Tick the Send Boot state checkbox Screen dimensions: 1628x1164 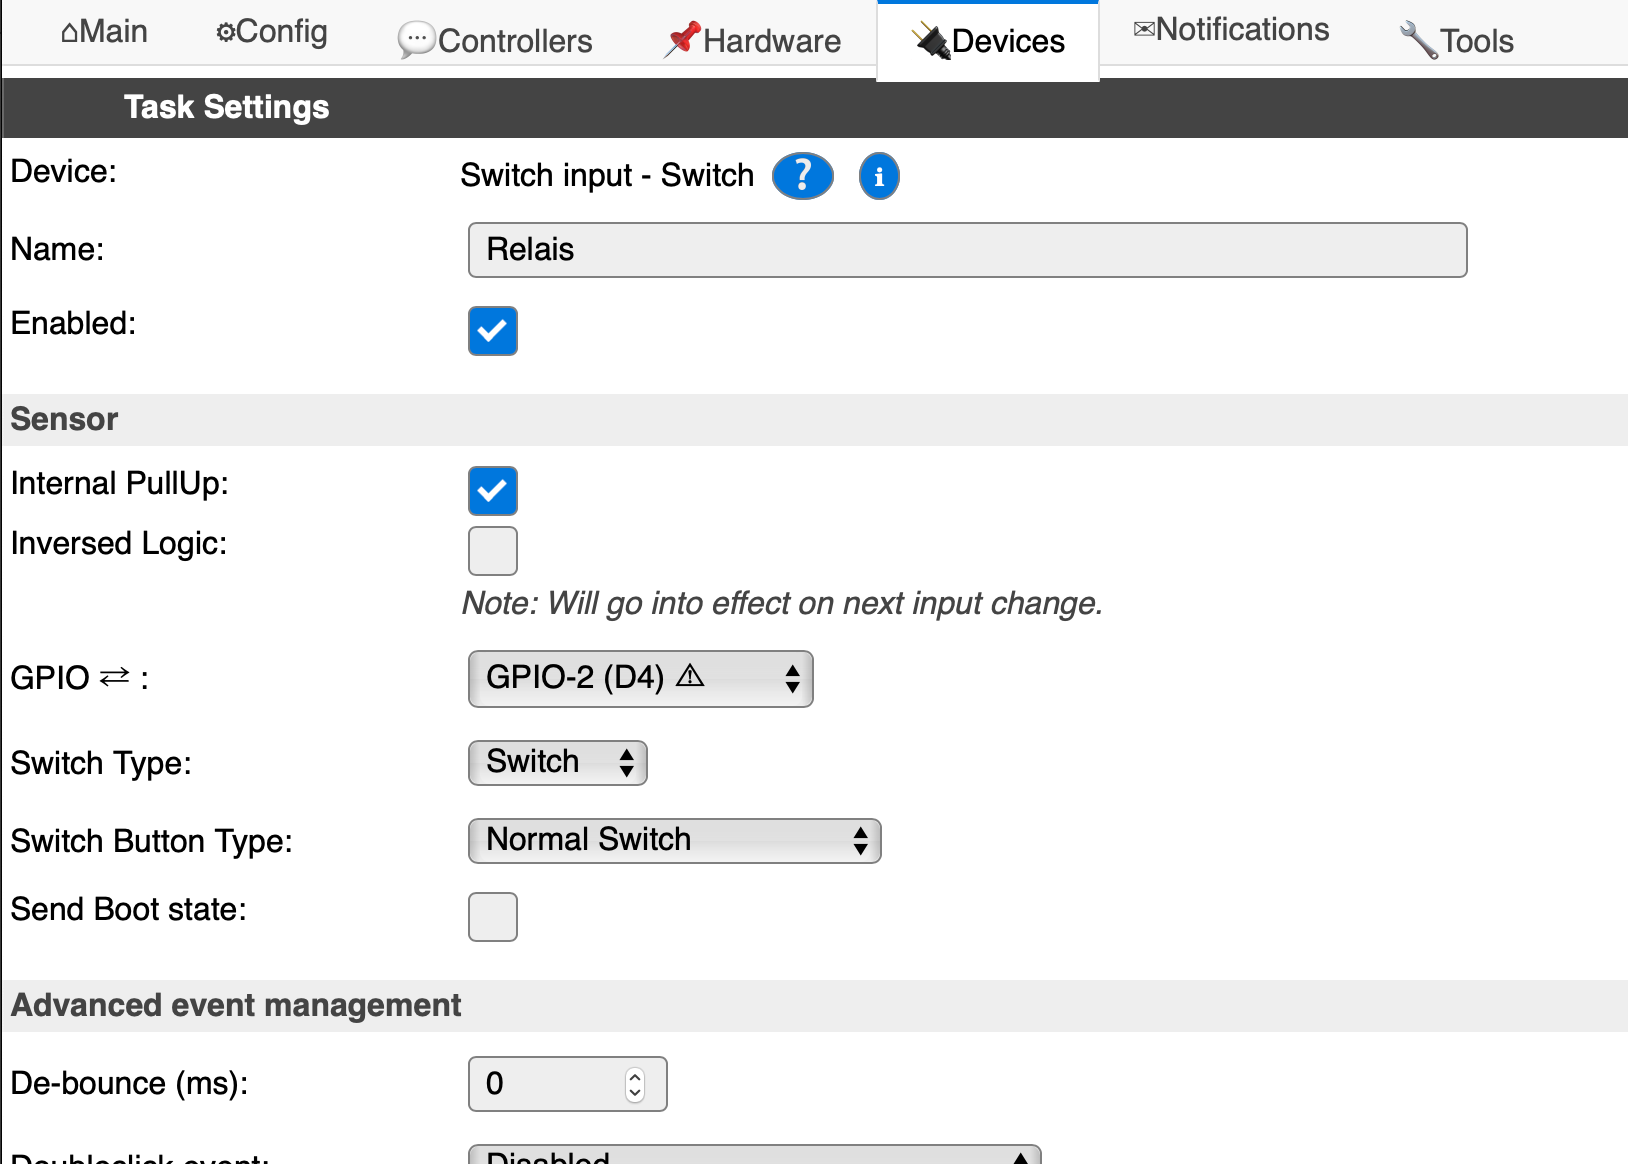(x=493, y=917)
